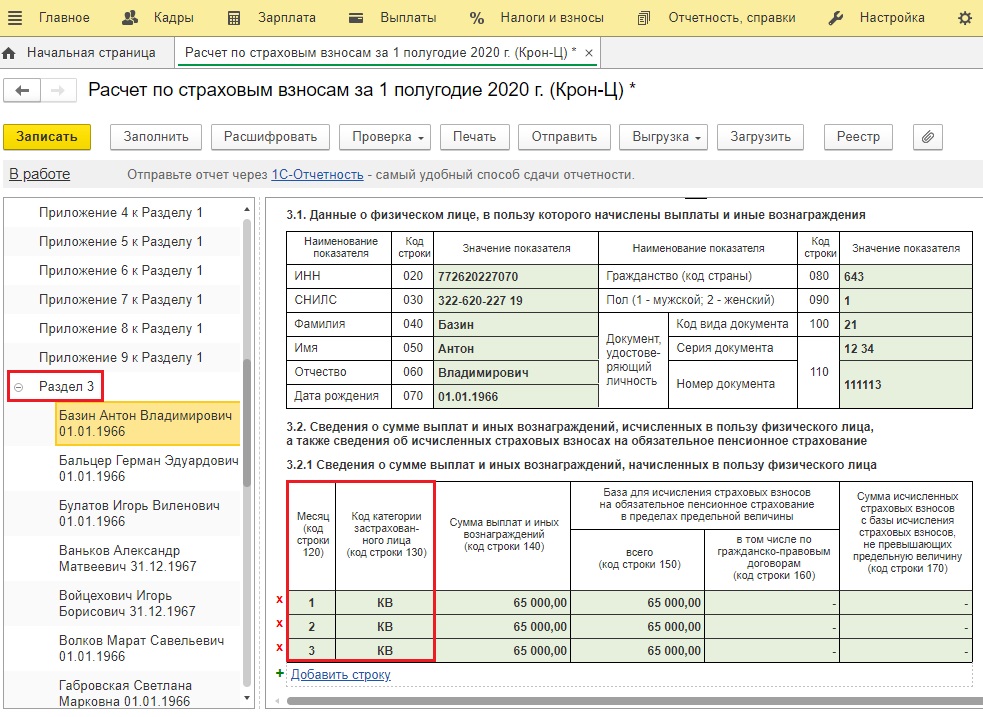
Task: Open the Налоги и взносы menu
Action: 552,18
